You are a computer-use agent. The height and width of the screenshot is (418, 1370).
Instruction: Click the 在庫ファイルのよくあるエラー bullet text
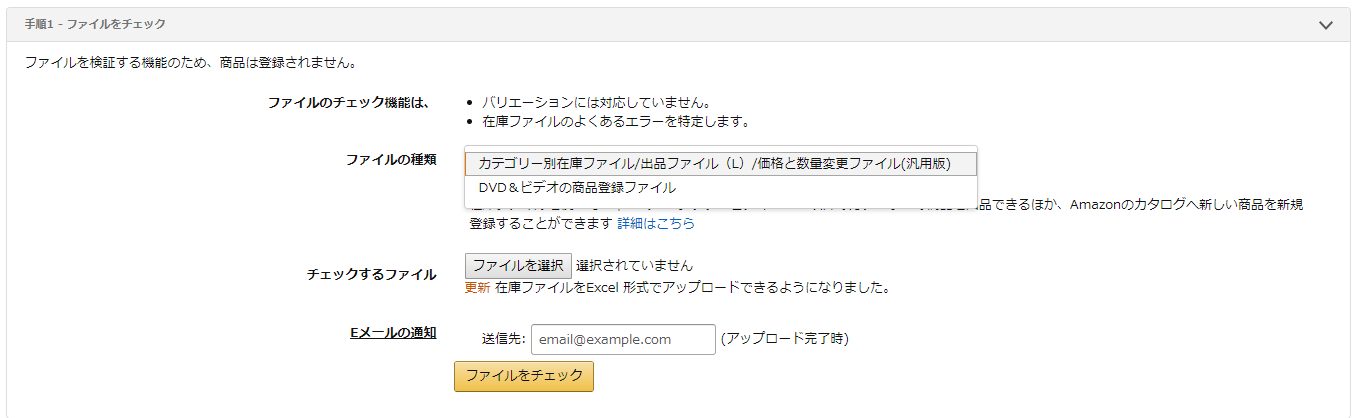tap(615, 122)
